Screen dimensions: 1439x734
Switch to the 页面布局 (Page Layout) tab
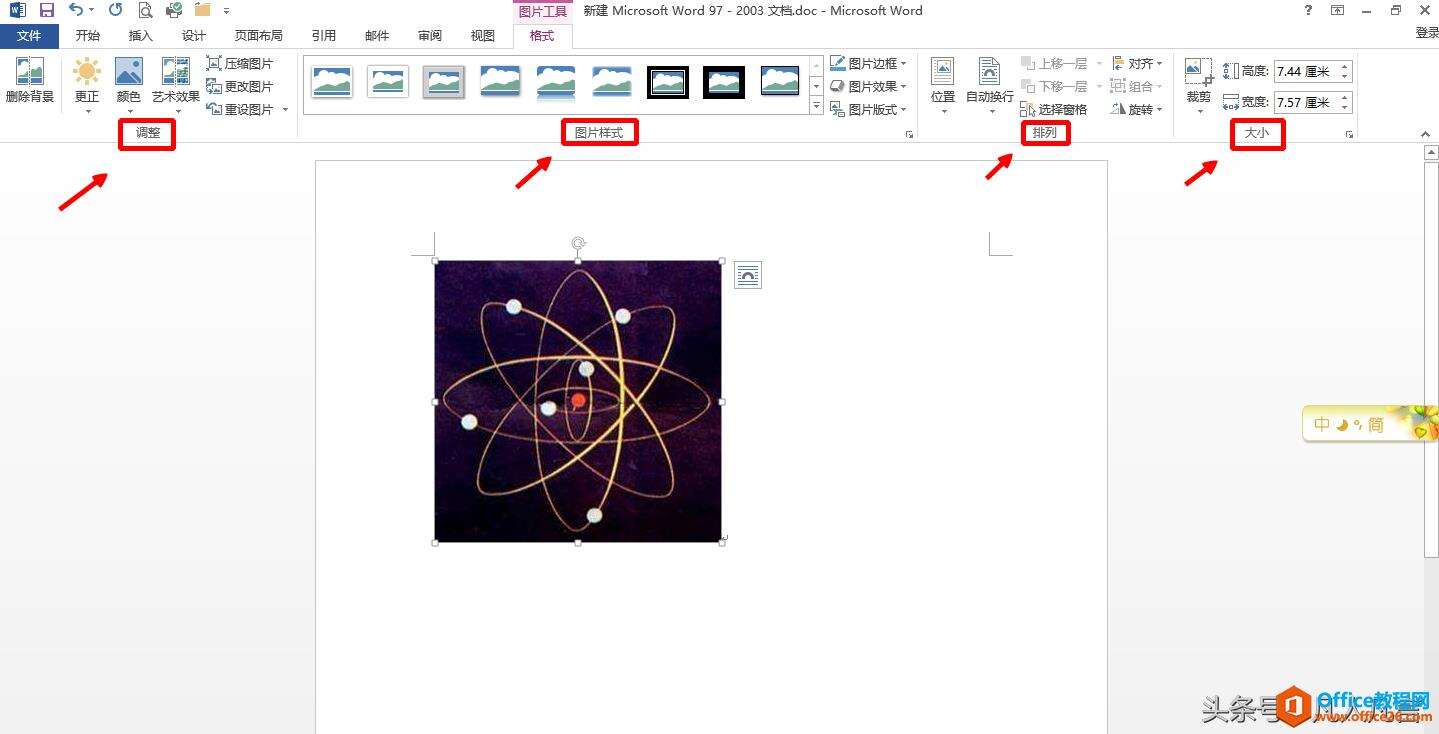click(x=259, y=36)
